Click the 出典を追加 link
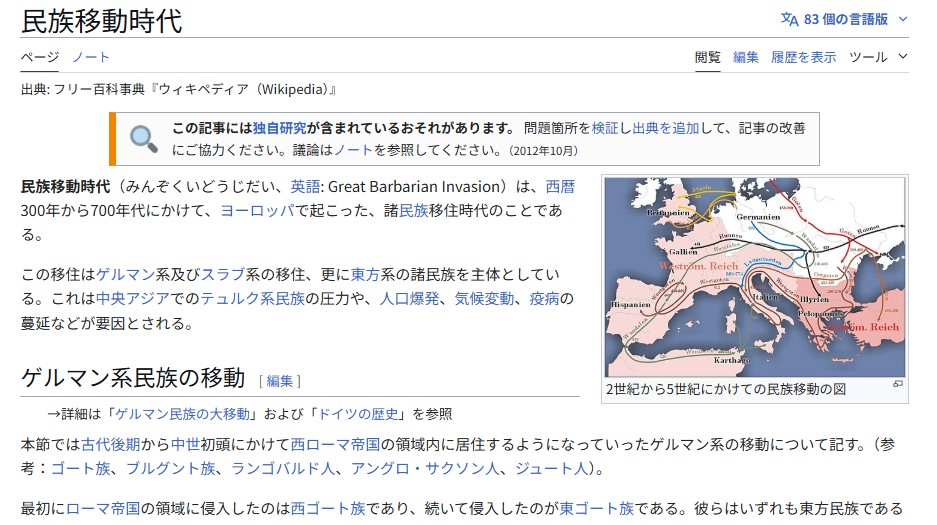Viewport: 937px width, 525px height. coord(665,128)
